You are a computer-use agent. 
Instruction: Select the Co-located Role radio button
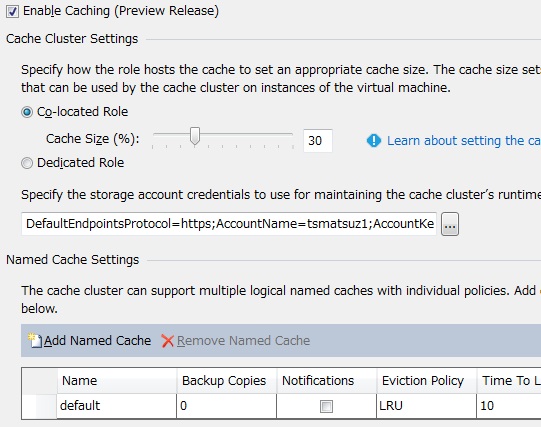click(27, 112)
